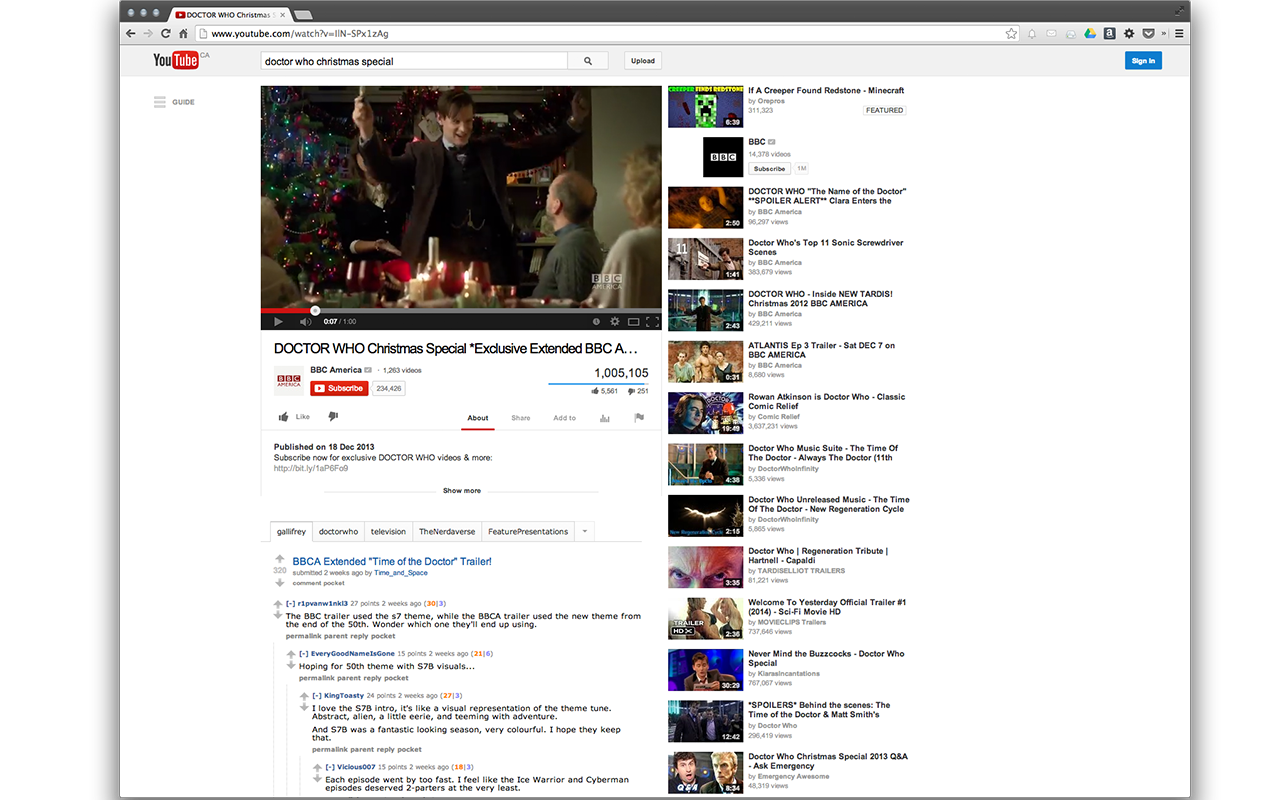Collapse Vicious007's comment using [-]
The height and width of the screenshot is (800, 1280).
(x=330, y=767)
